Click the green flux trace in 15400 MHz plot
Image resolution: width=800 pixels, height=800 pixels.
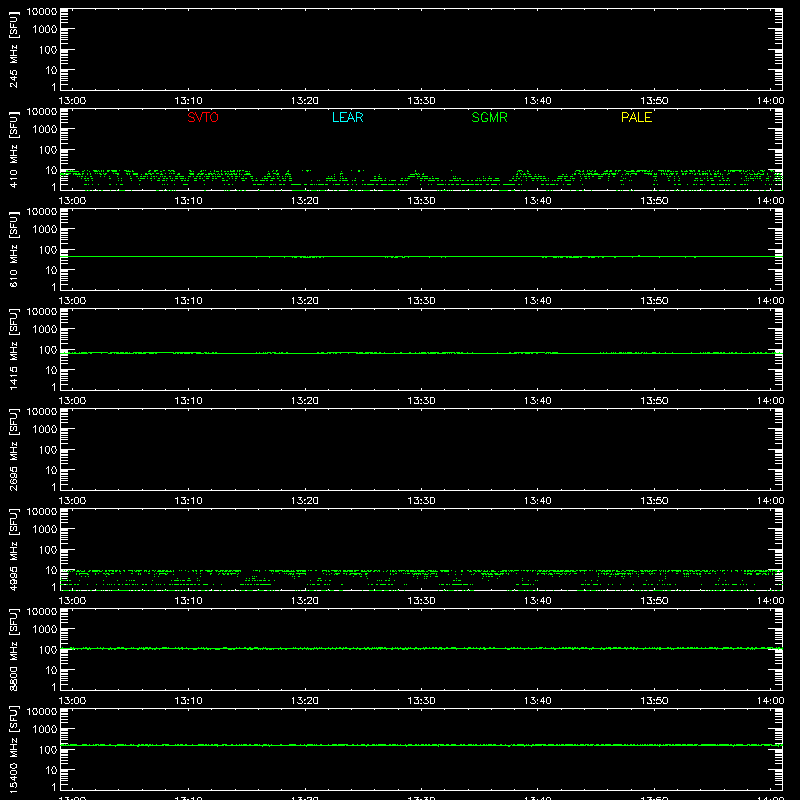coord(421,745)
